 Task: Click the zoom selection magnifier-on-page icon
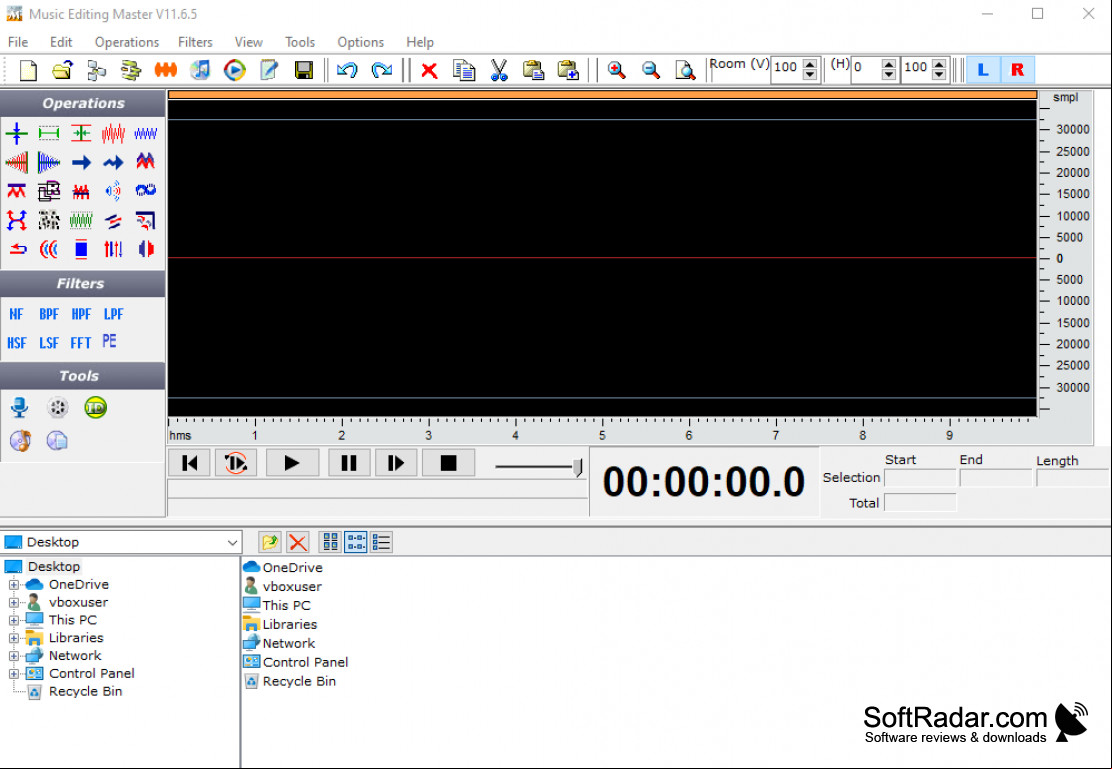[685, 70]
